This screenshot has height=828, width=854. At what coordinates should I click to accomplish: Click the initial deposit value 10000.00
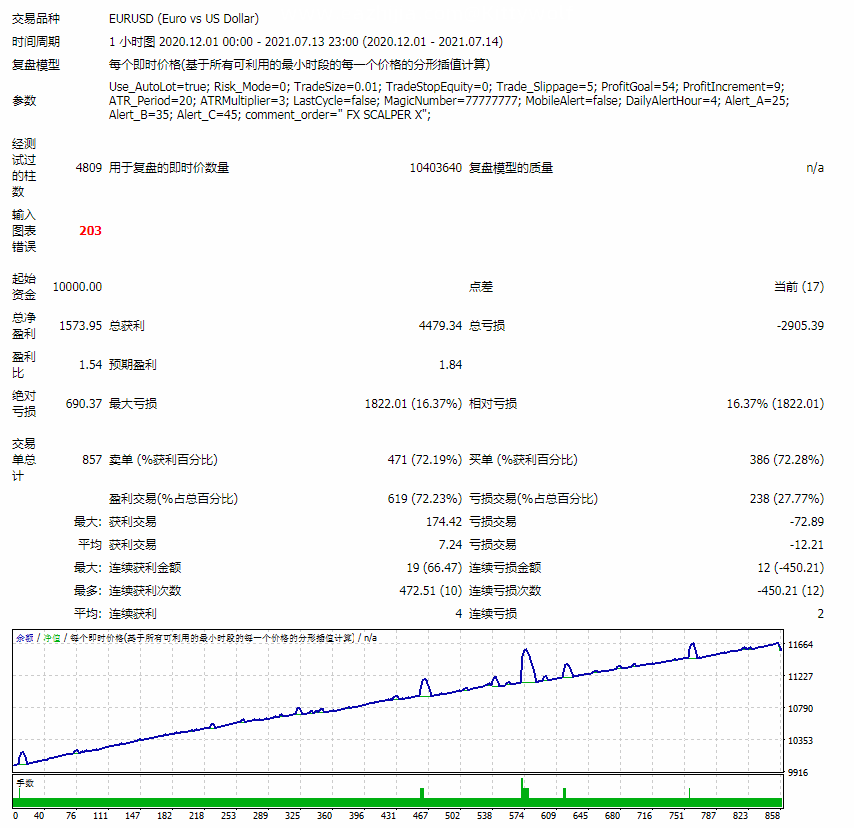tap(77, 287)
